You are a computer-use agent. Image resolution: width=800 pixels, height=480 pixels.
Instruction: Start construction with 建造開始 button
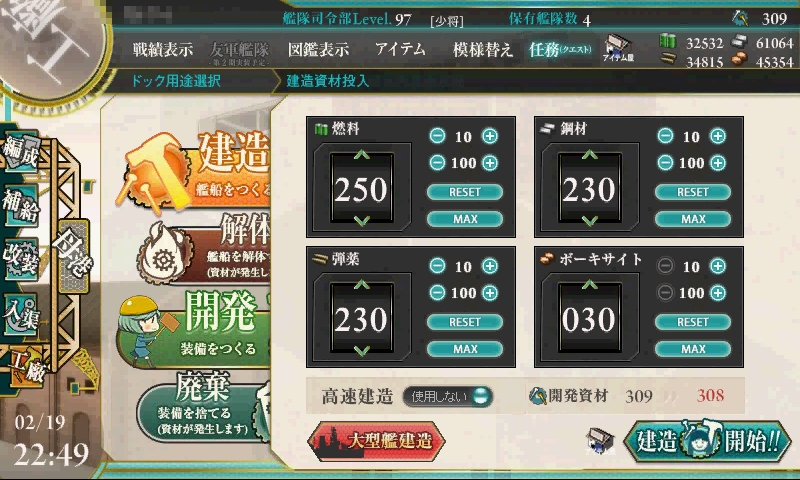pos(707,440)
